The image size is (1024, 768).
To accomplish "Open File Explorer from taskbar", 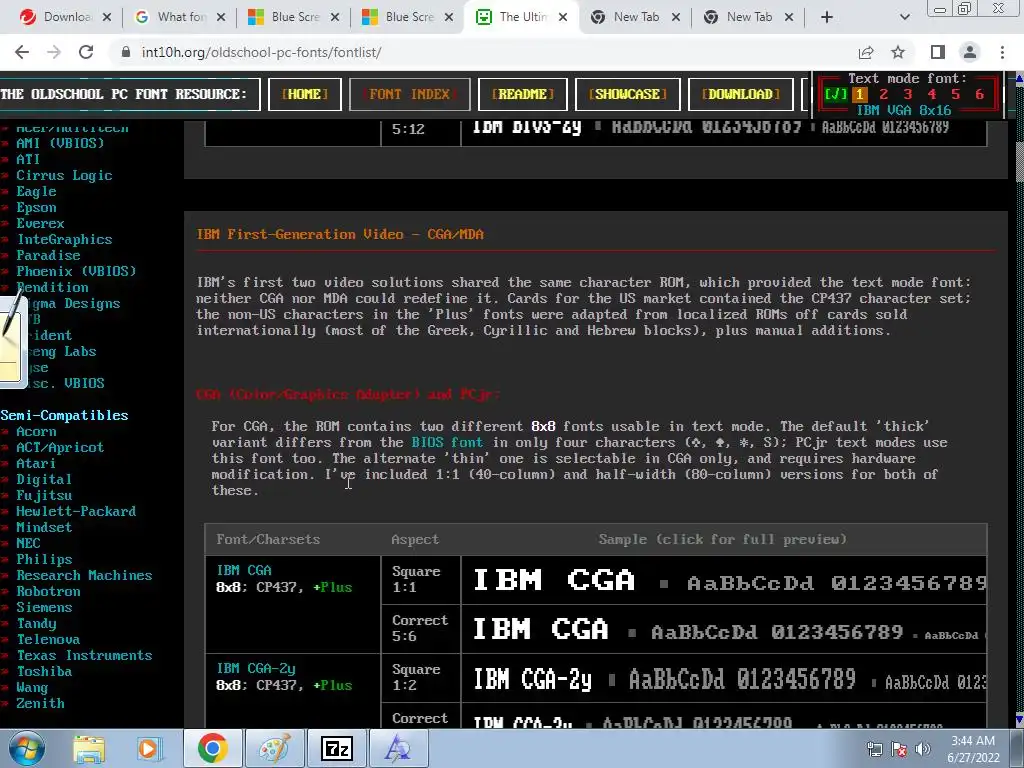I will tap(89, 749).
